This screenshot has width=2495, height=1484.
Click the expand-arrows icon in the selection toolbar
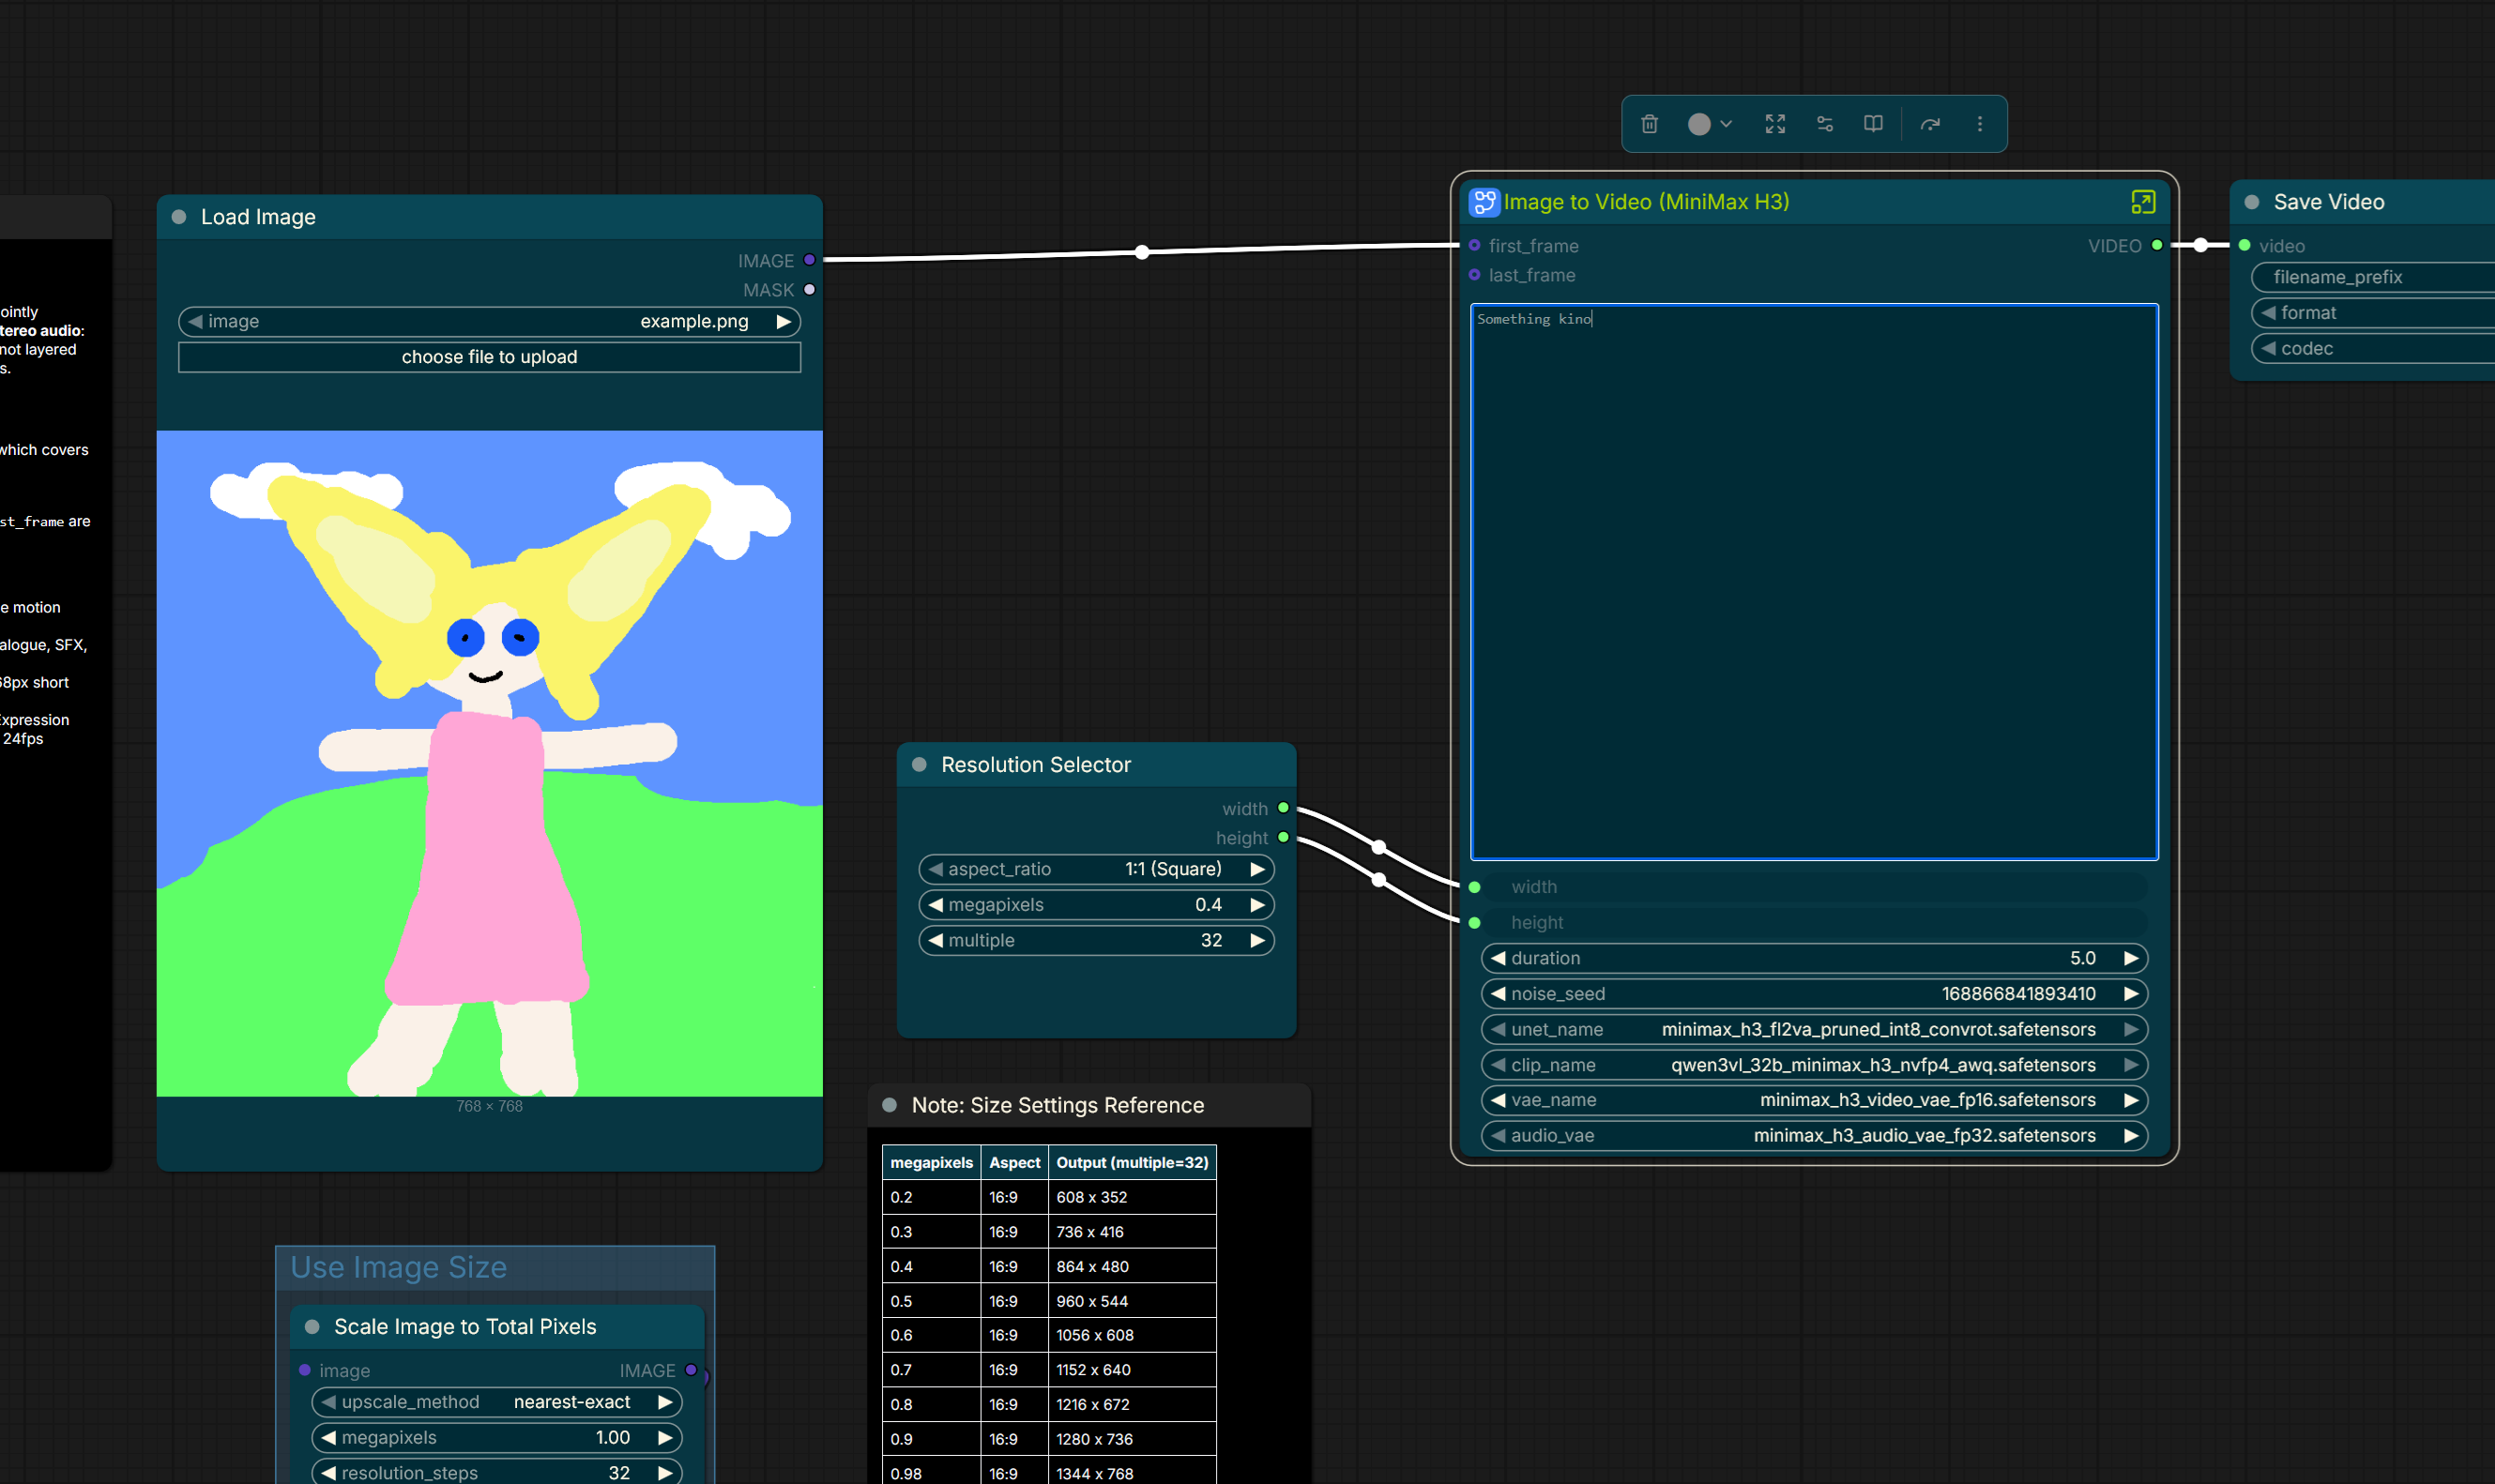1775,124
